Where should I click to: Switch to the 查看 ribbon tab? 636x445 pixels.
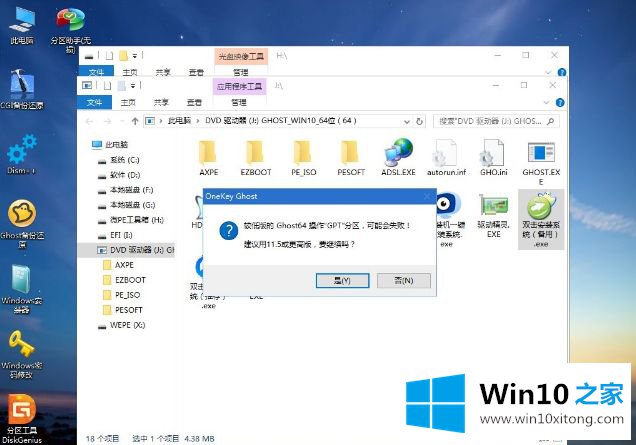tap(196, 102)
